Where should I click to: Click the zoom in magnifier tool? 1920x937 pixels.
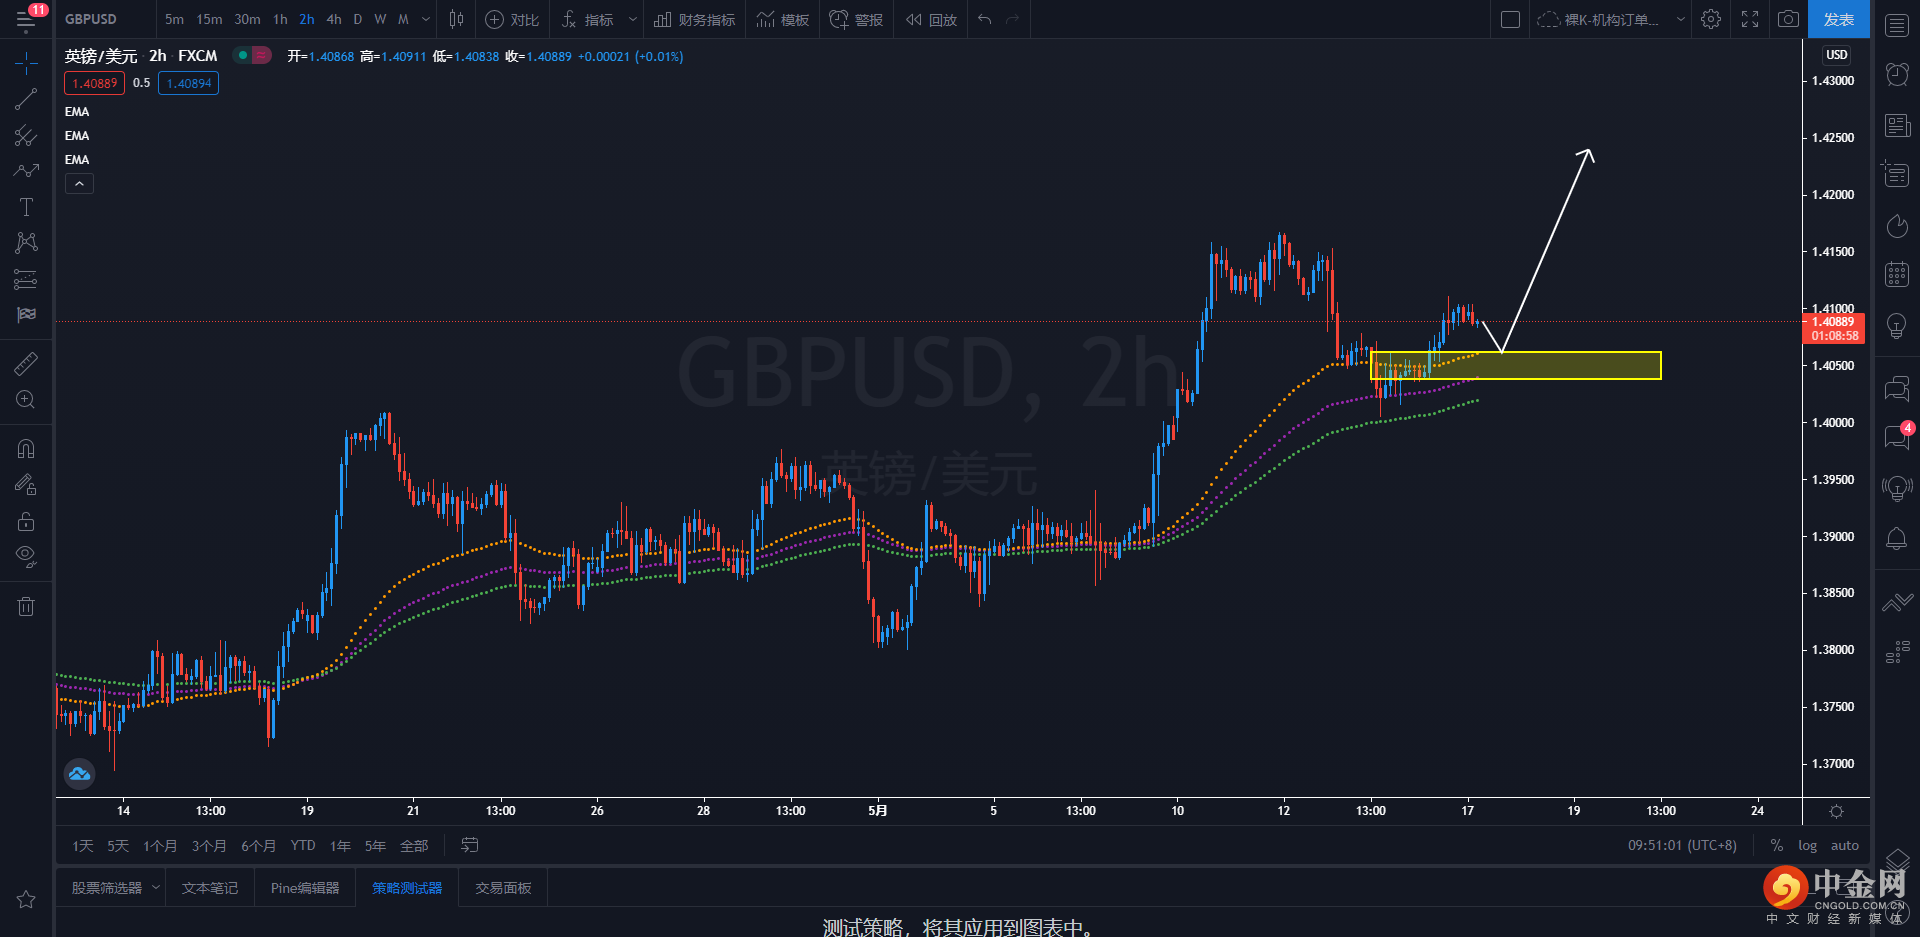tap(26, 400)
